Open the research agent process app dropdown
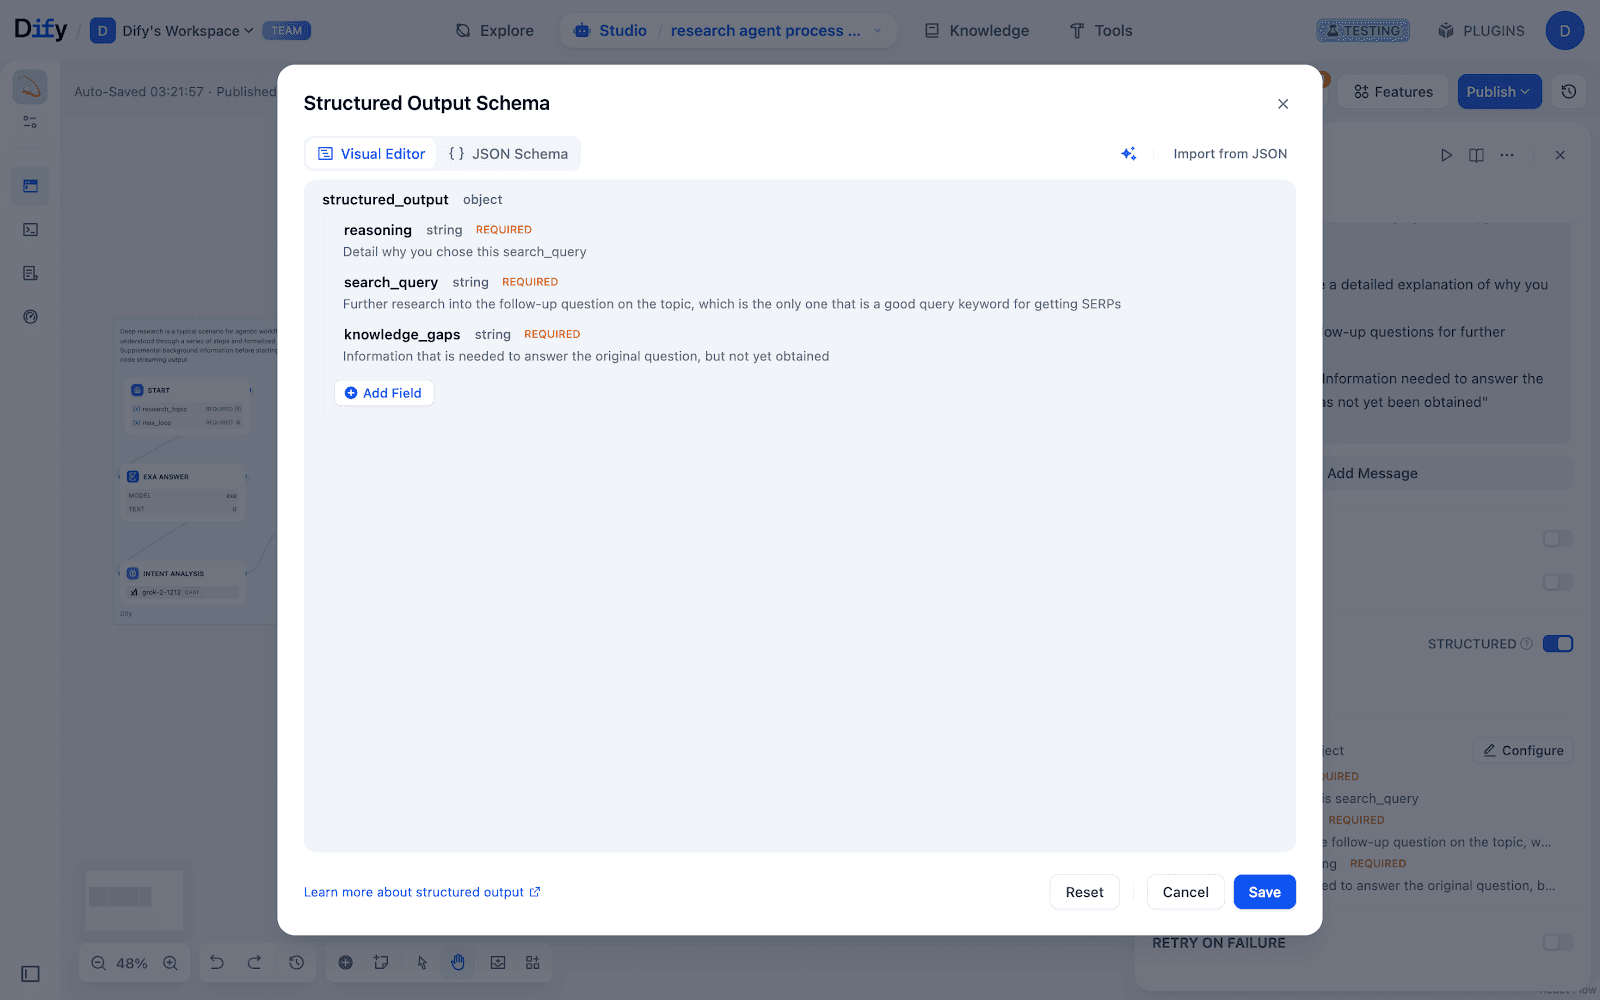 (x=775, y=31)
